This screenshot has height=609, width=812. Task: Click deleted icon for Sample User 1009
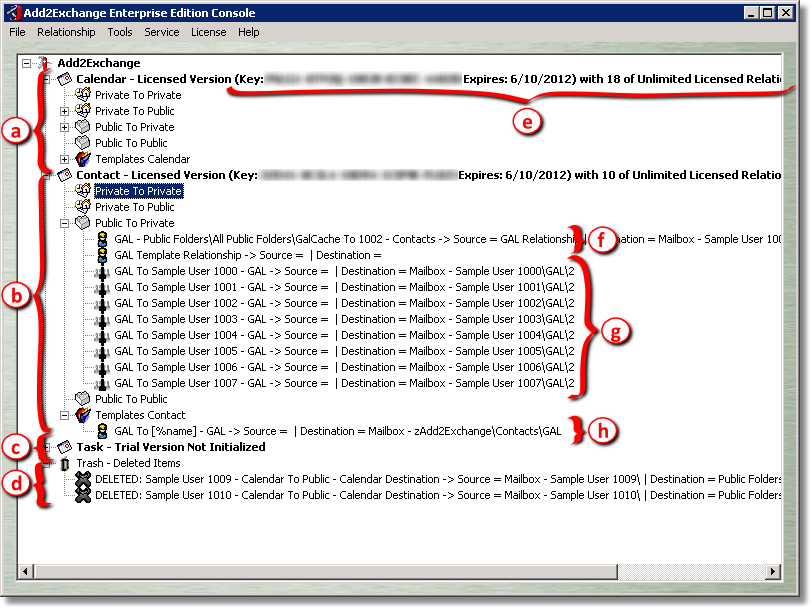tap(83, 480)
